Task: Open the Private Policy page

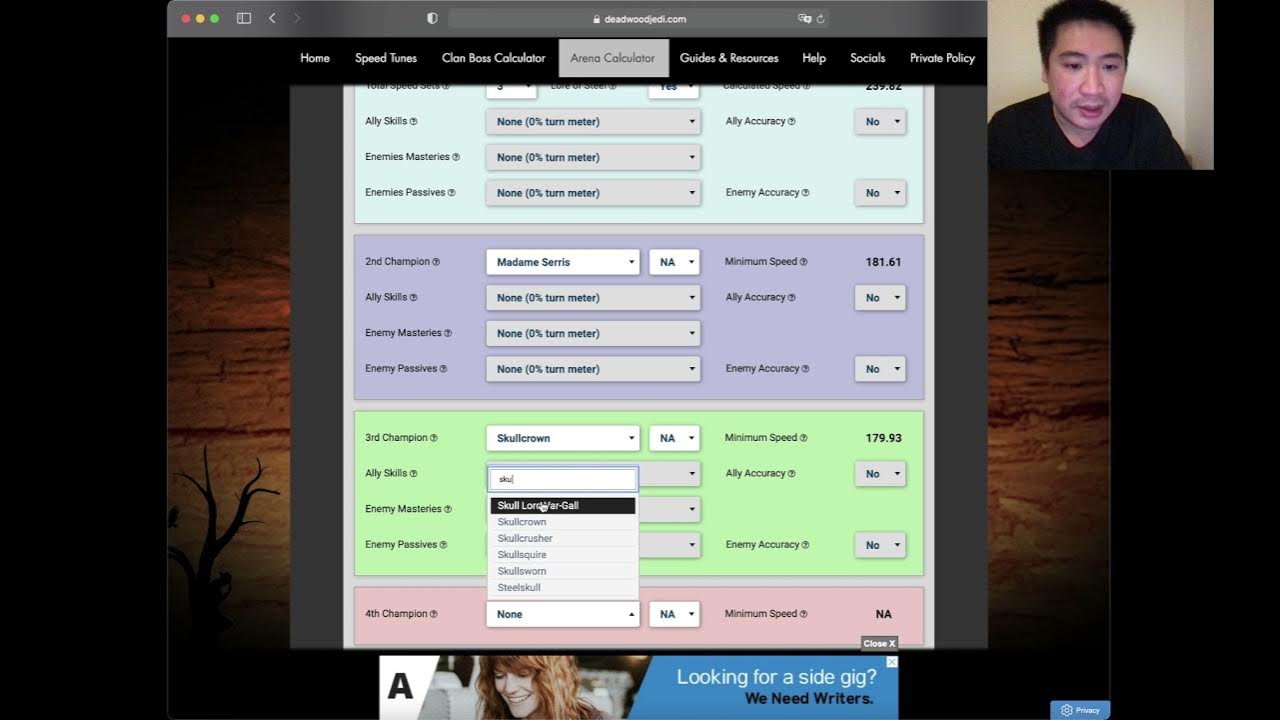Action: click(x=942, y=58)
